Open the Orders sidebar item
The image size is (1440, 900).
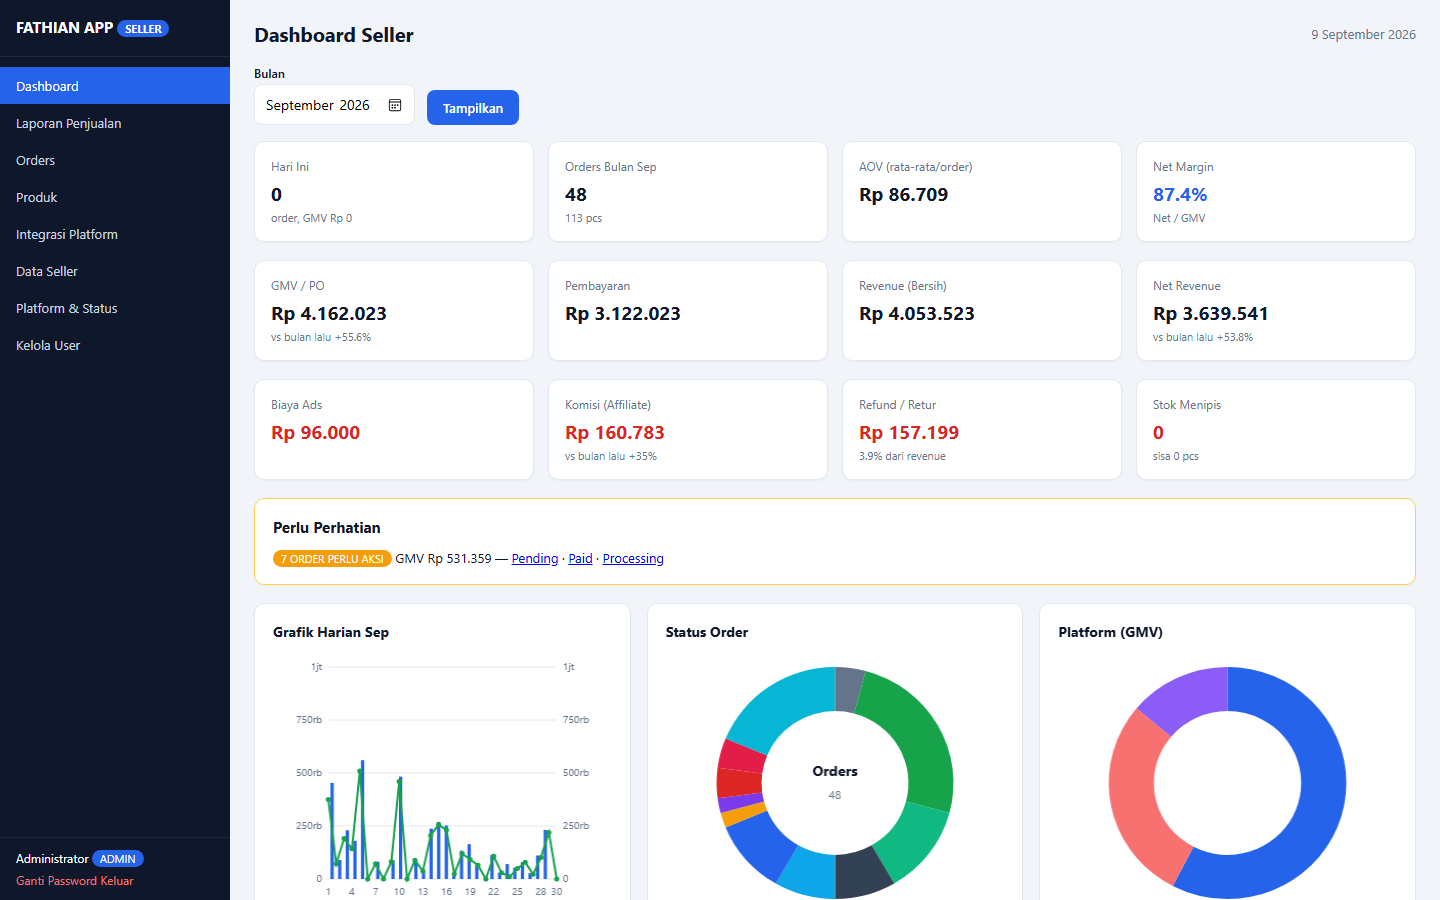115,160
